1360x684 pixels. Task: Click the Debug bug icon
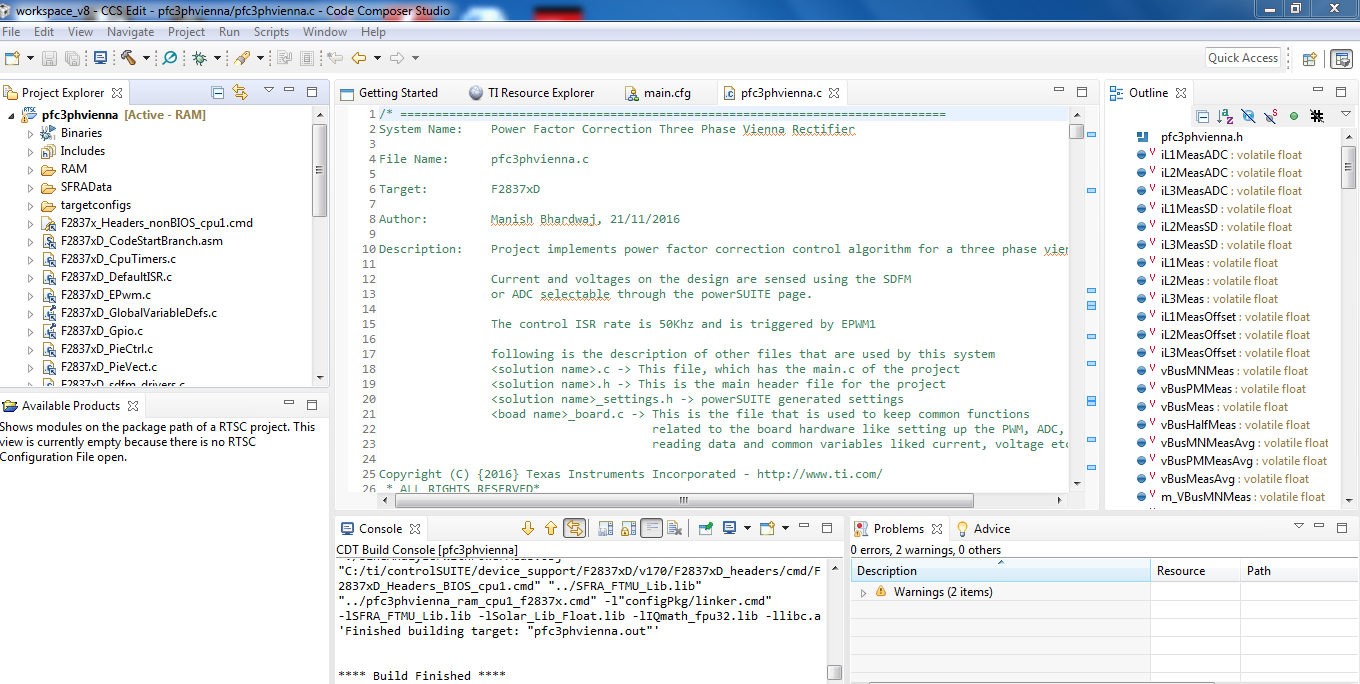tap(199, 58)
